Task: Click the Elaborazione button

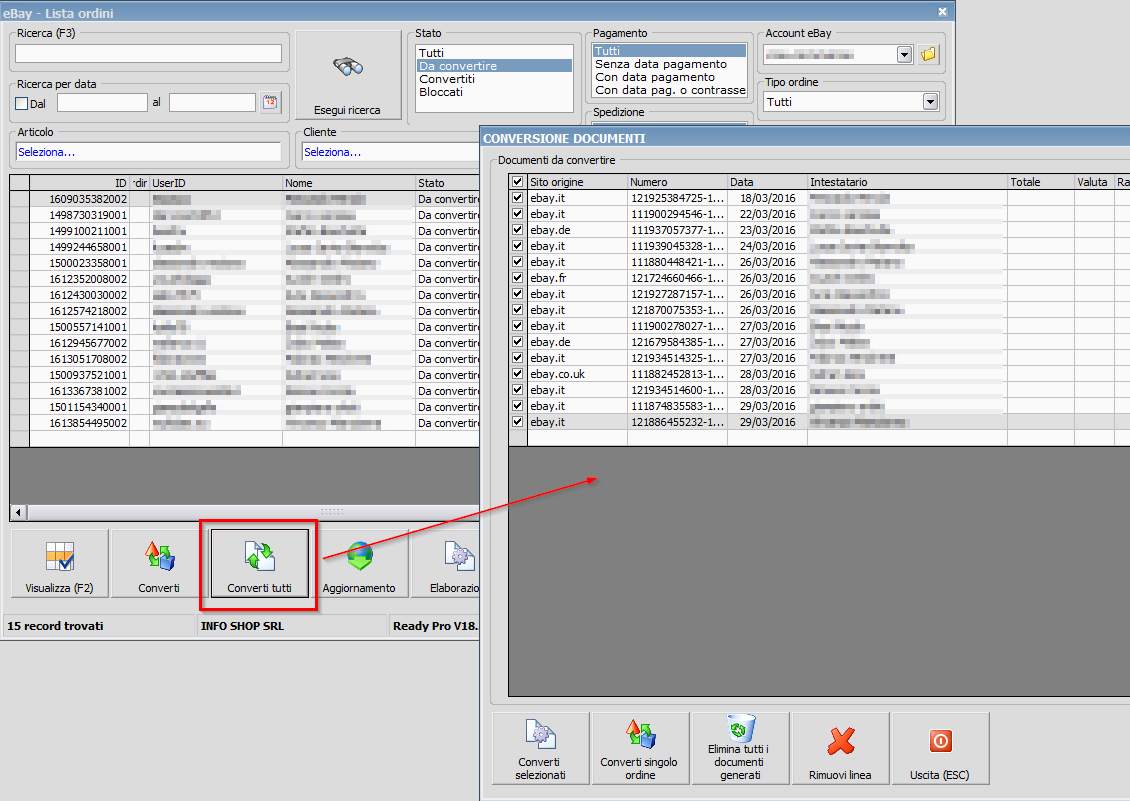Action: (x=447, y=563)
